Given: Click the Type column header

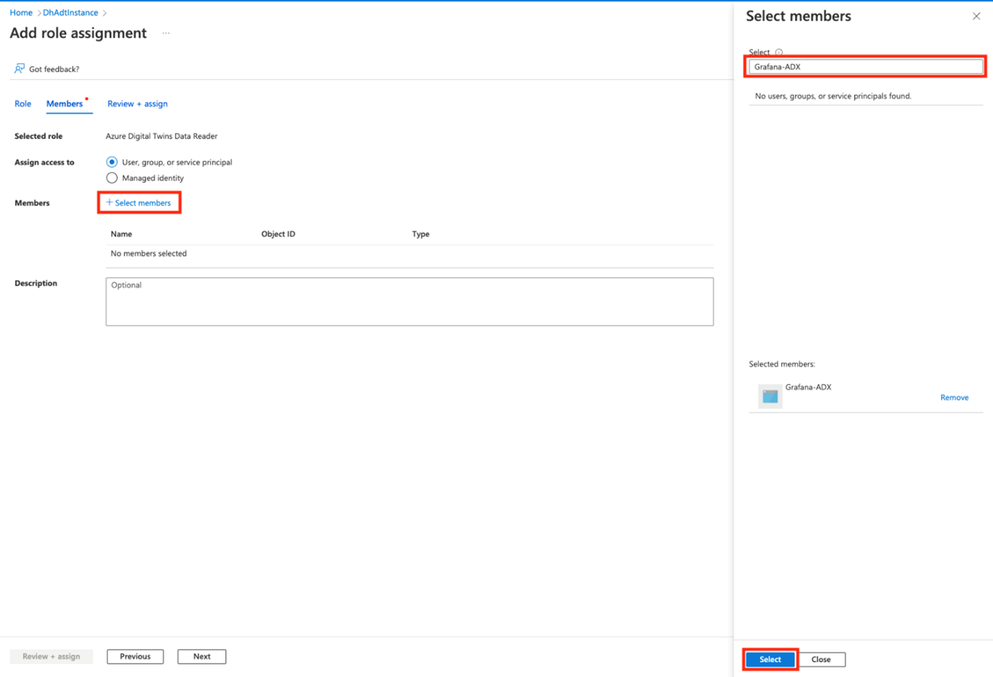Looking at the screenshot, I should point(421,234).
